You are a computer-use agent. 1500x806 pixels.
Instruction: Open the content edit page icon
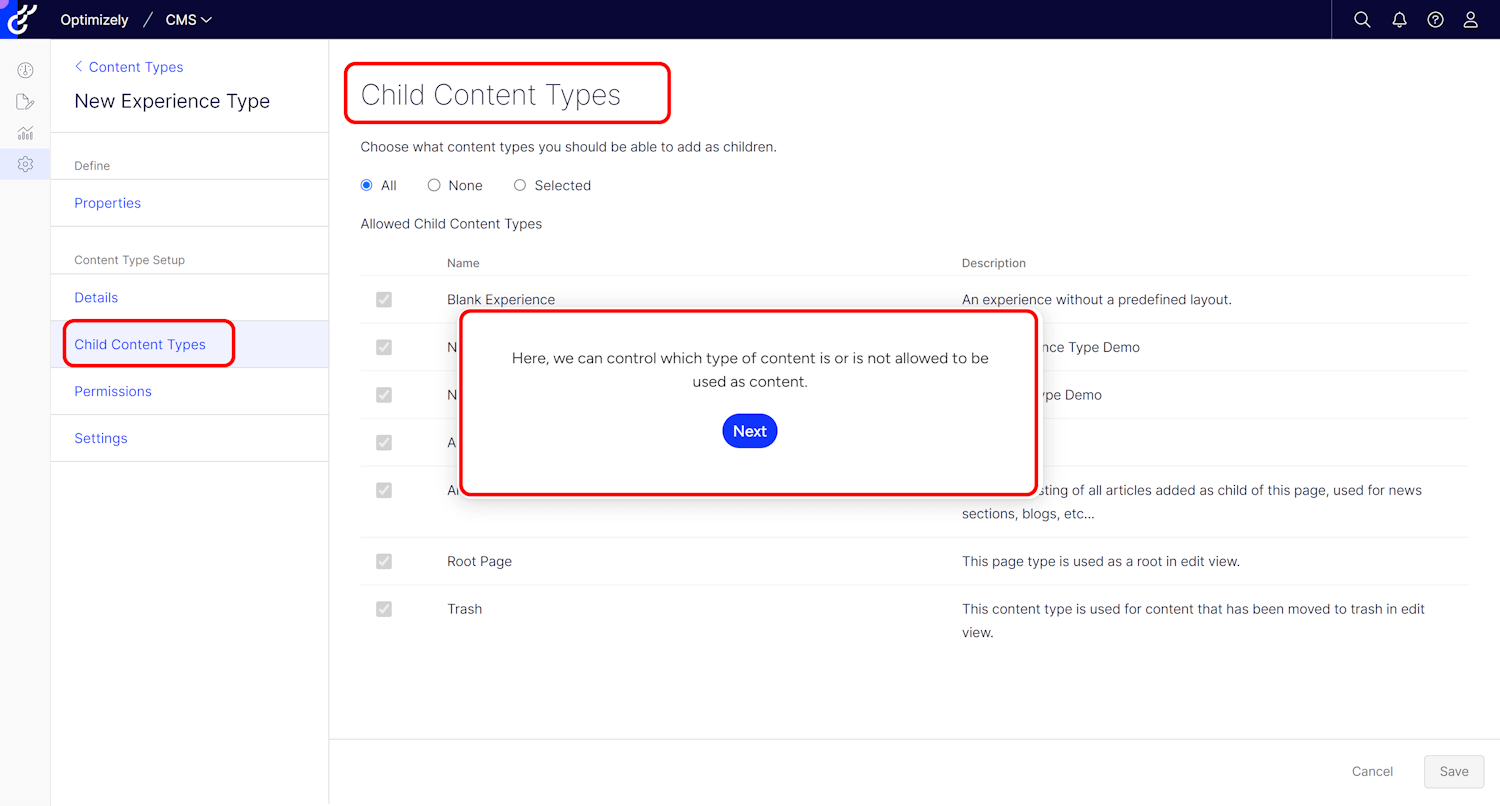[25, 102]
